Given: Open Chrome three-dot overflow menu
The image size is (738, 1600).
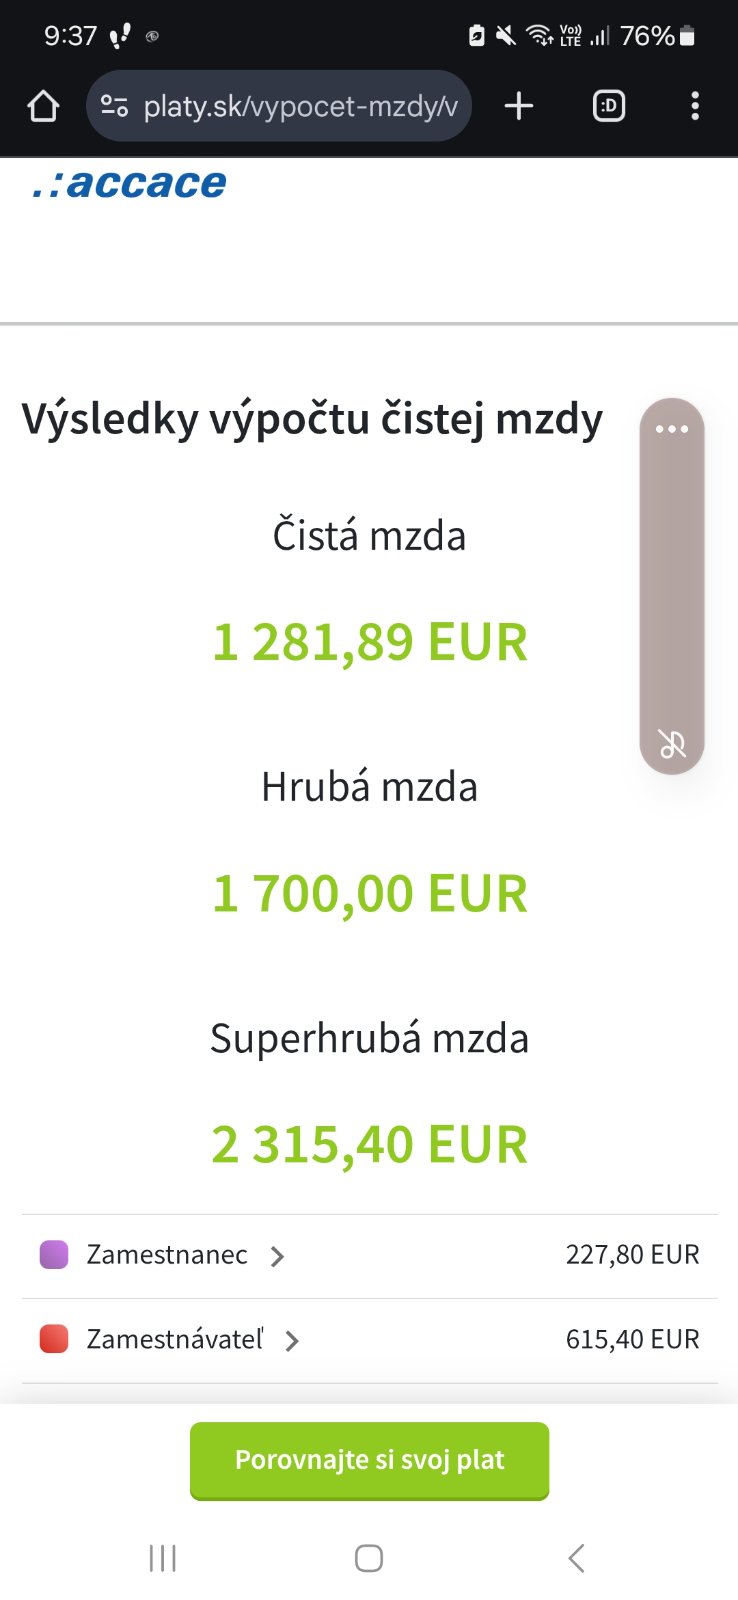Looking at the screenshot, I should 695,106.
